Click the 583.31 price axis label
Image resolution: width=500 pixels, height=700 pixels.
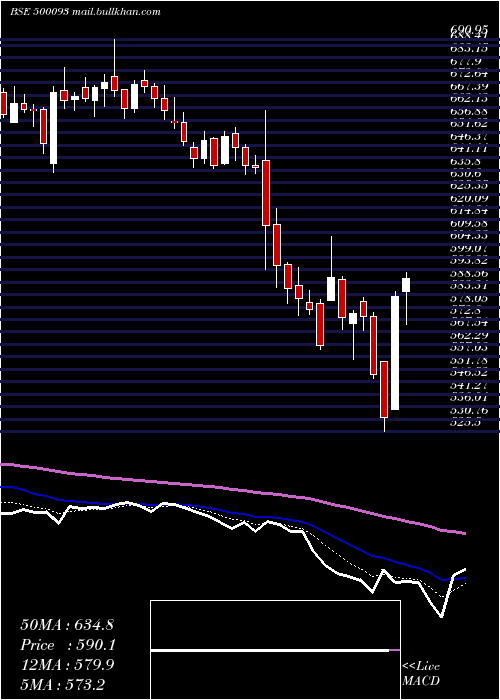pos(468,285)
